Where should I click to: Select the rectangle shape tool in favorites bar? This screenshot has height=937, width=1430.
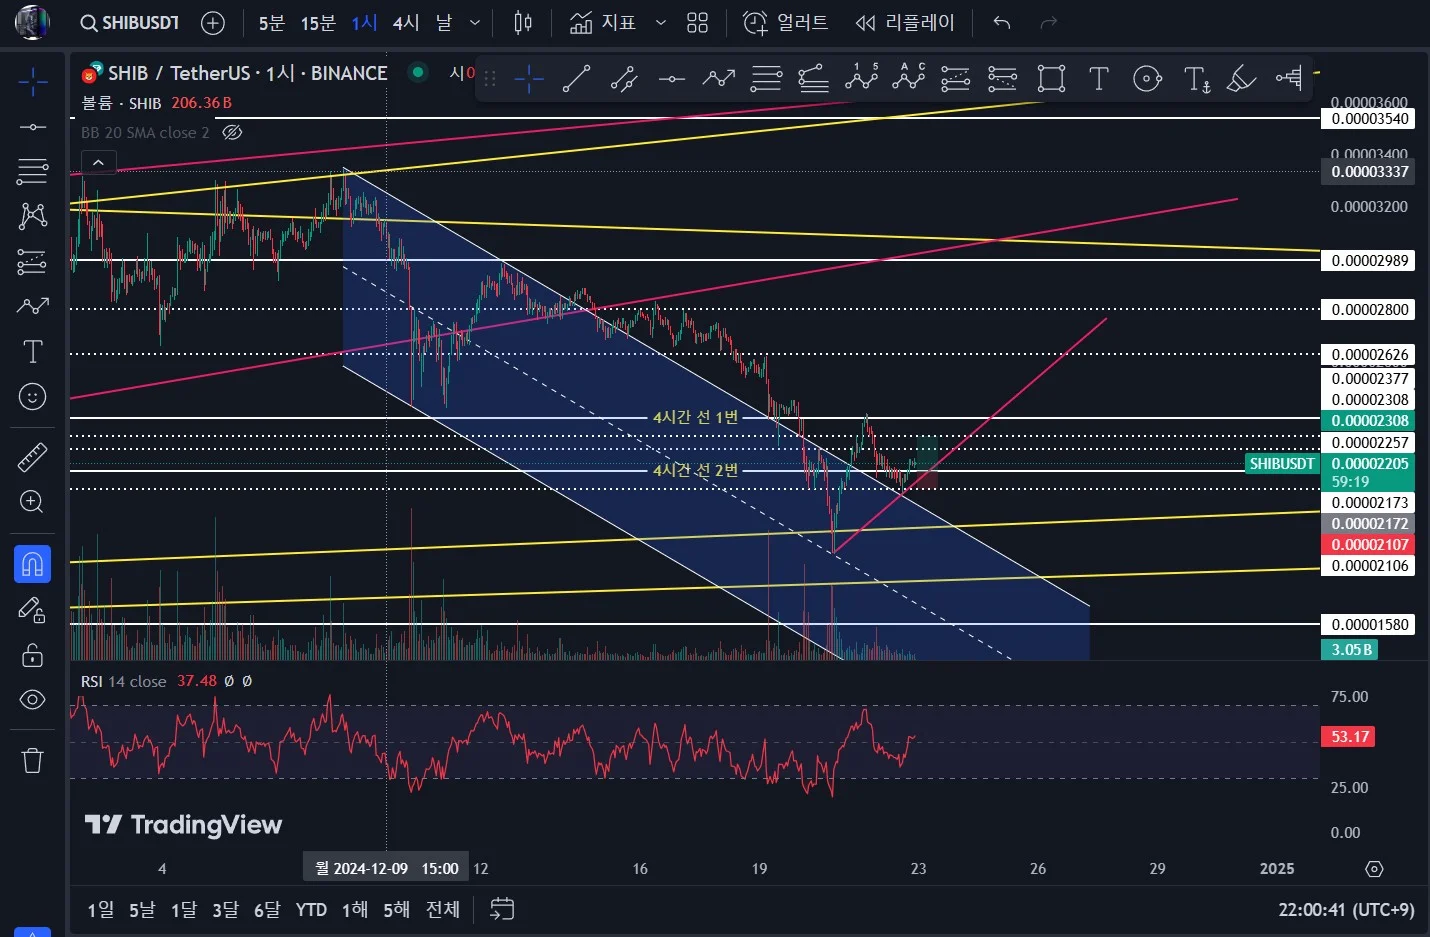1051,78
